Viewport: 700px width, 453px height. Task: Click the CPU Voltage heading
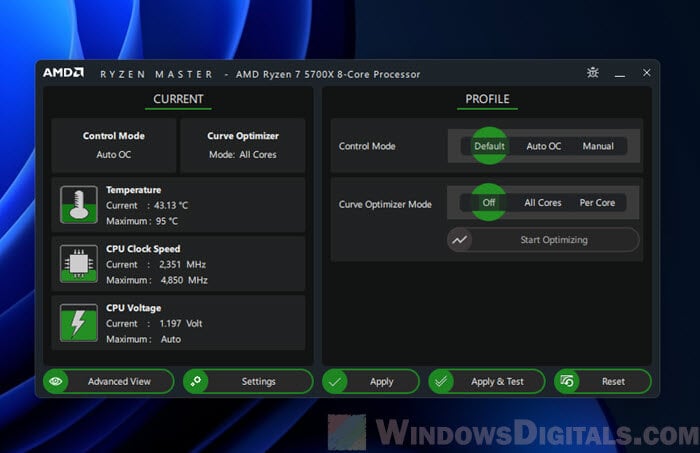tap(133, 308)
